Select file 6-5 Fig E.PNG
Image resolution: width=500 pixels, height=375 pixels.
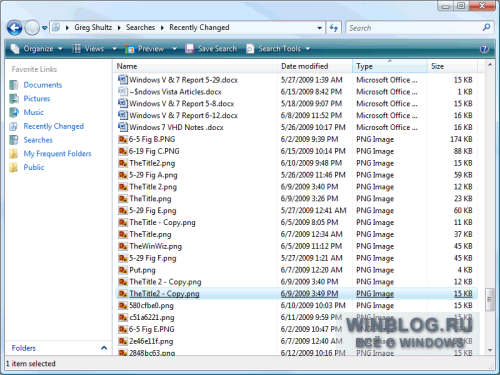click(152, 329)
